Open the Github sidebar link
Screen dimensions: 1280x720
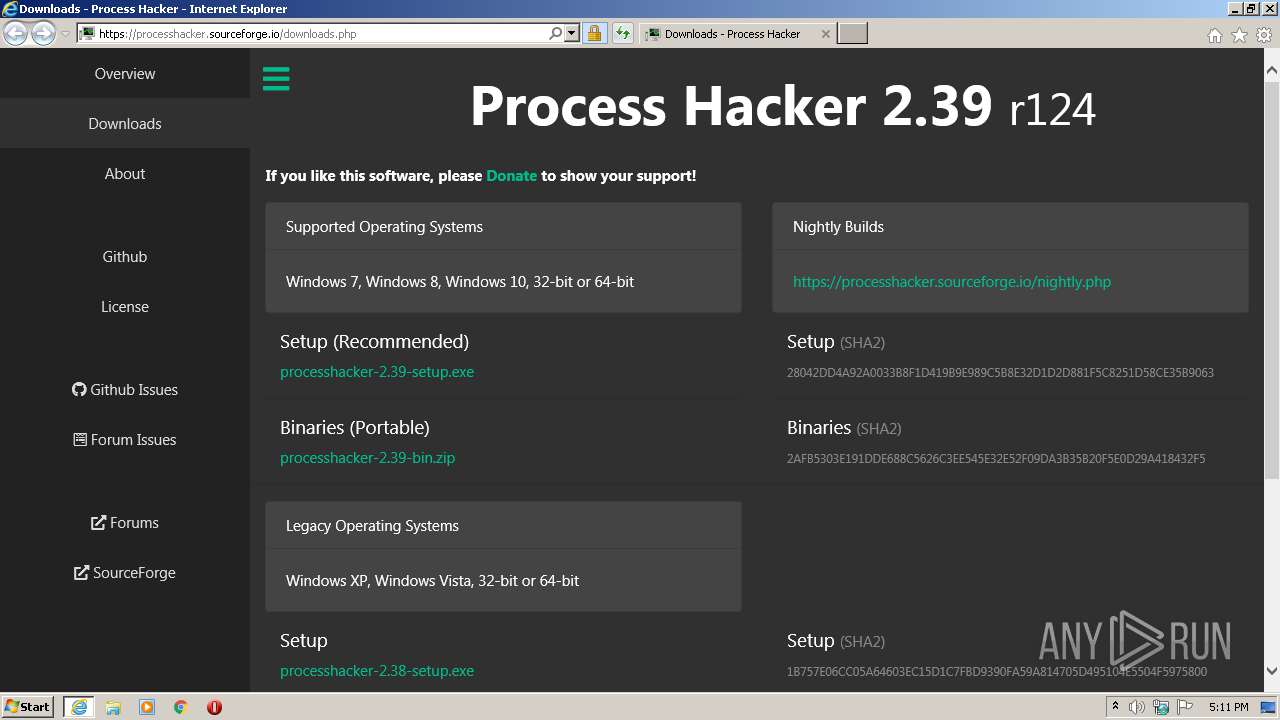coord(125,256)
